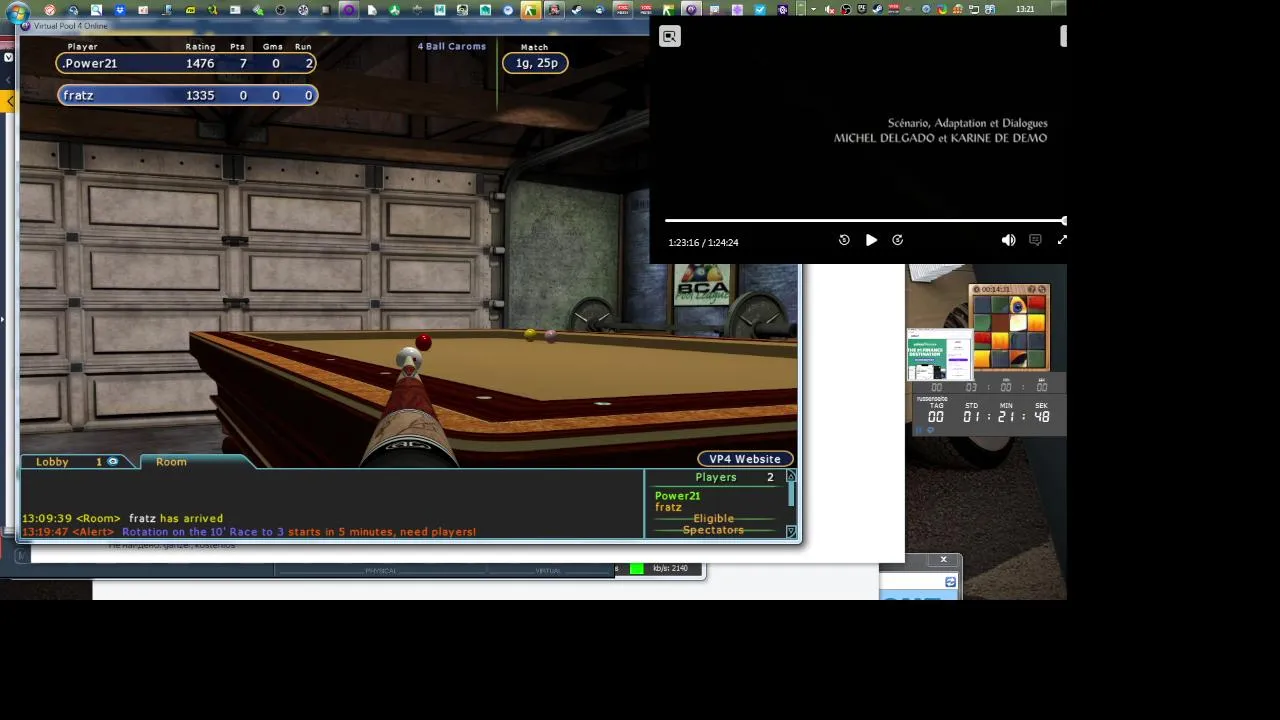Click the video progress end handle
The image size is (1280, 720).
point(1064,221)
